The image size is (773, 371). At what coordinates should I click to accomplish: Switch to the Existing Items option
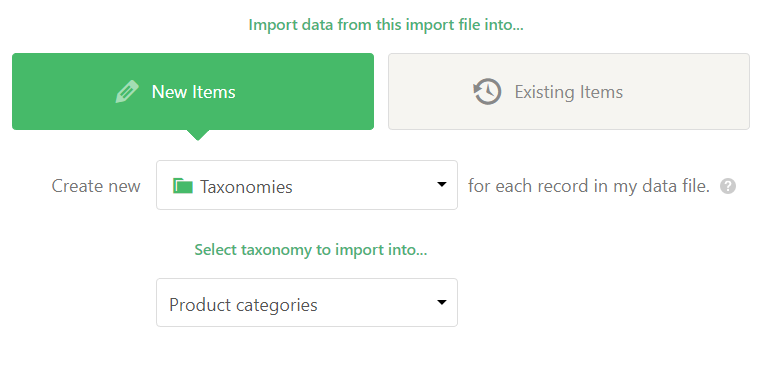569,92
